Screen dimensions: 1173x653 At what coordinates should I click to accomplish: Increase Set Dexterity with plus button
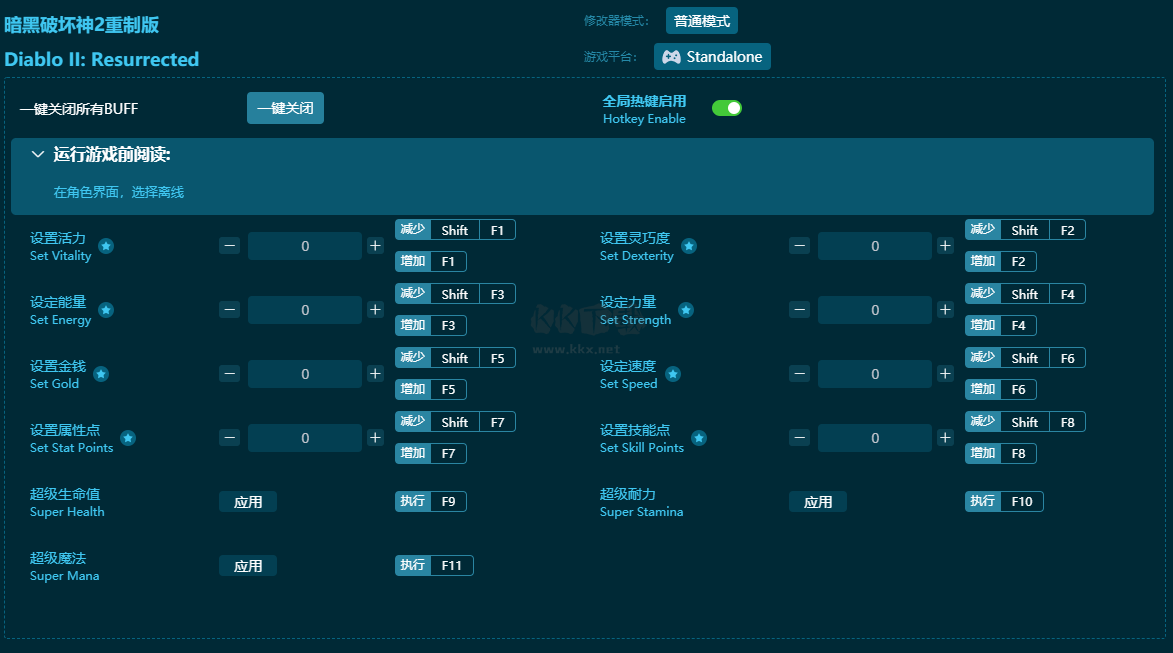click(x=946, y=245)
